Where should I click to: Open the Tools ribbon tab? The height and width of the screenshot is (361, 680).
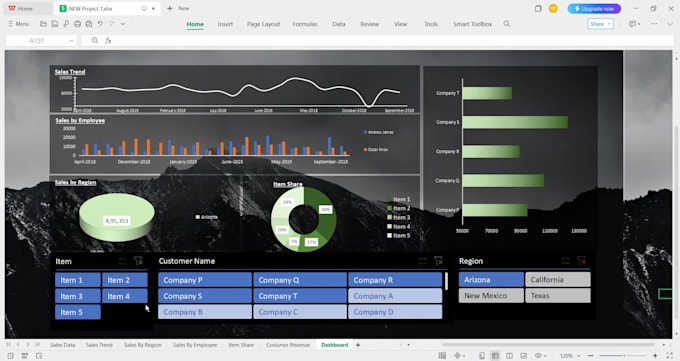point(431,24)
